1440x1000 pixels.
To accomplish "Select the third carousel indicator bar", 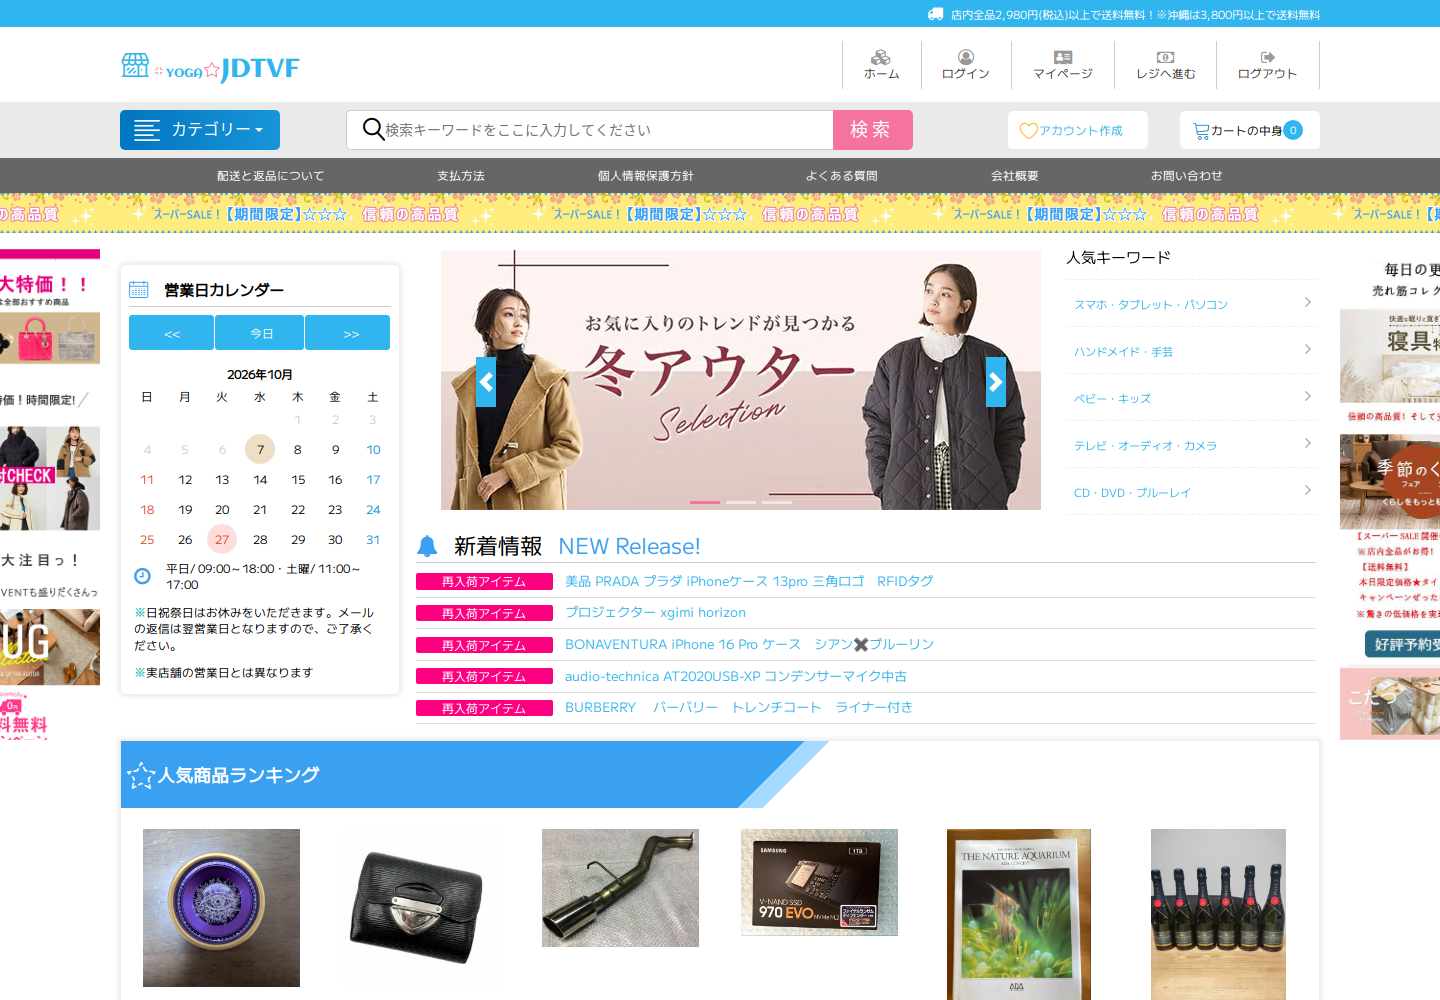I will pyautogui.click(x=777, y=502).
